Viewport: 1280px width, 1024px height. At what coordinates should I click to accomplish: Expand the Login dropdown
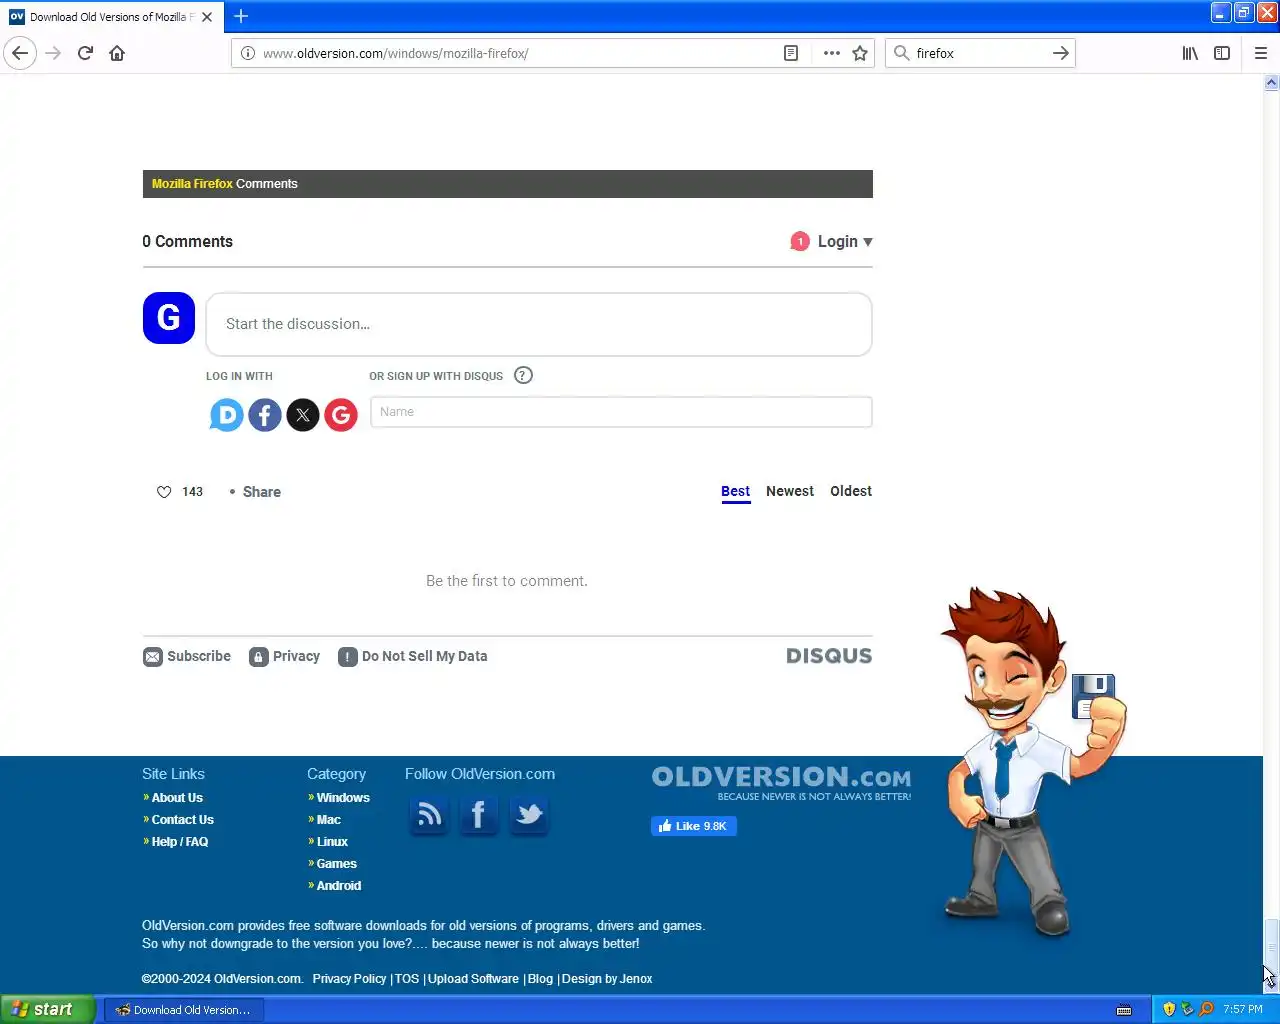(x=845, y=241)
